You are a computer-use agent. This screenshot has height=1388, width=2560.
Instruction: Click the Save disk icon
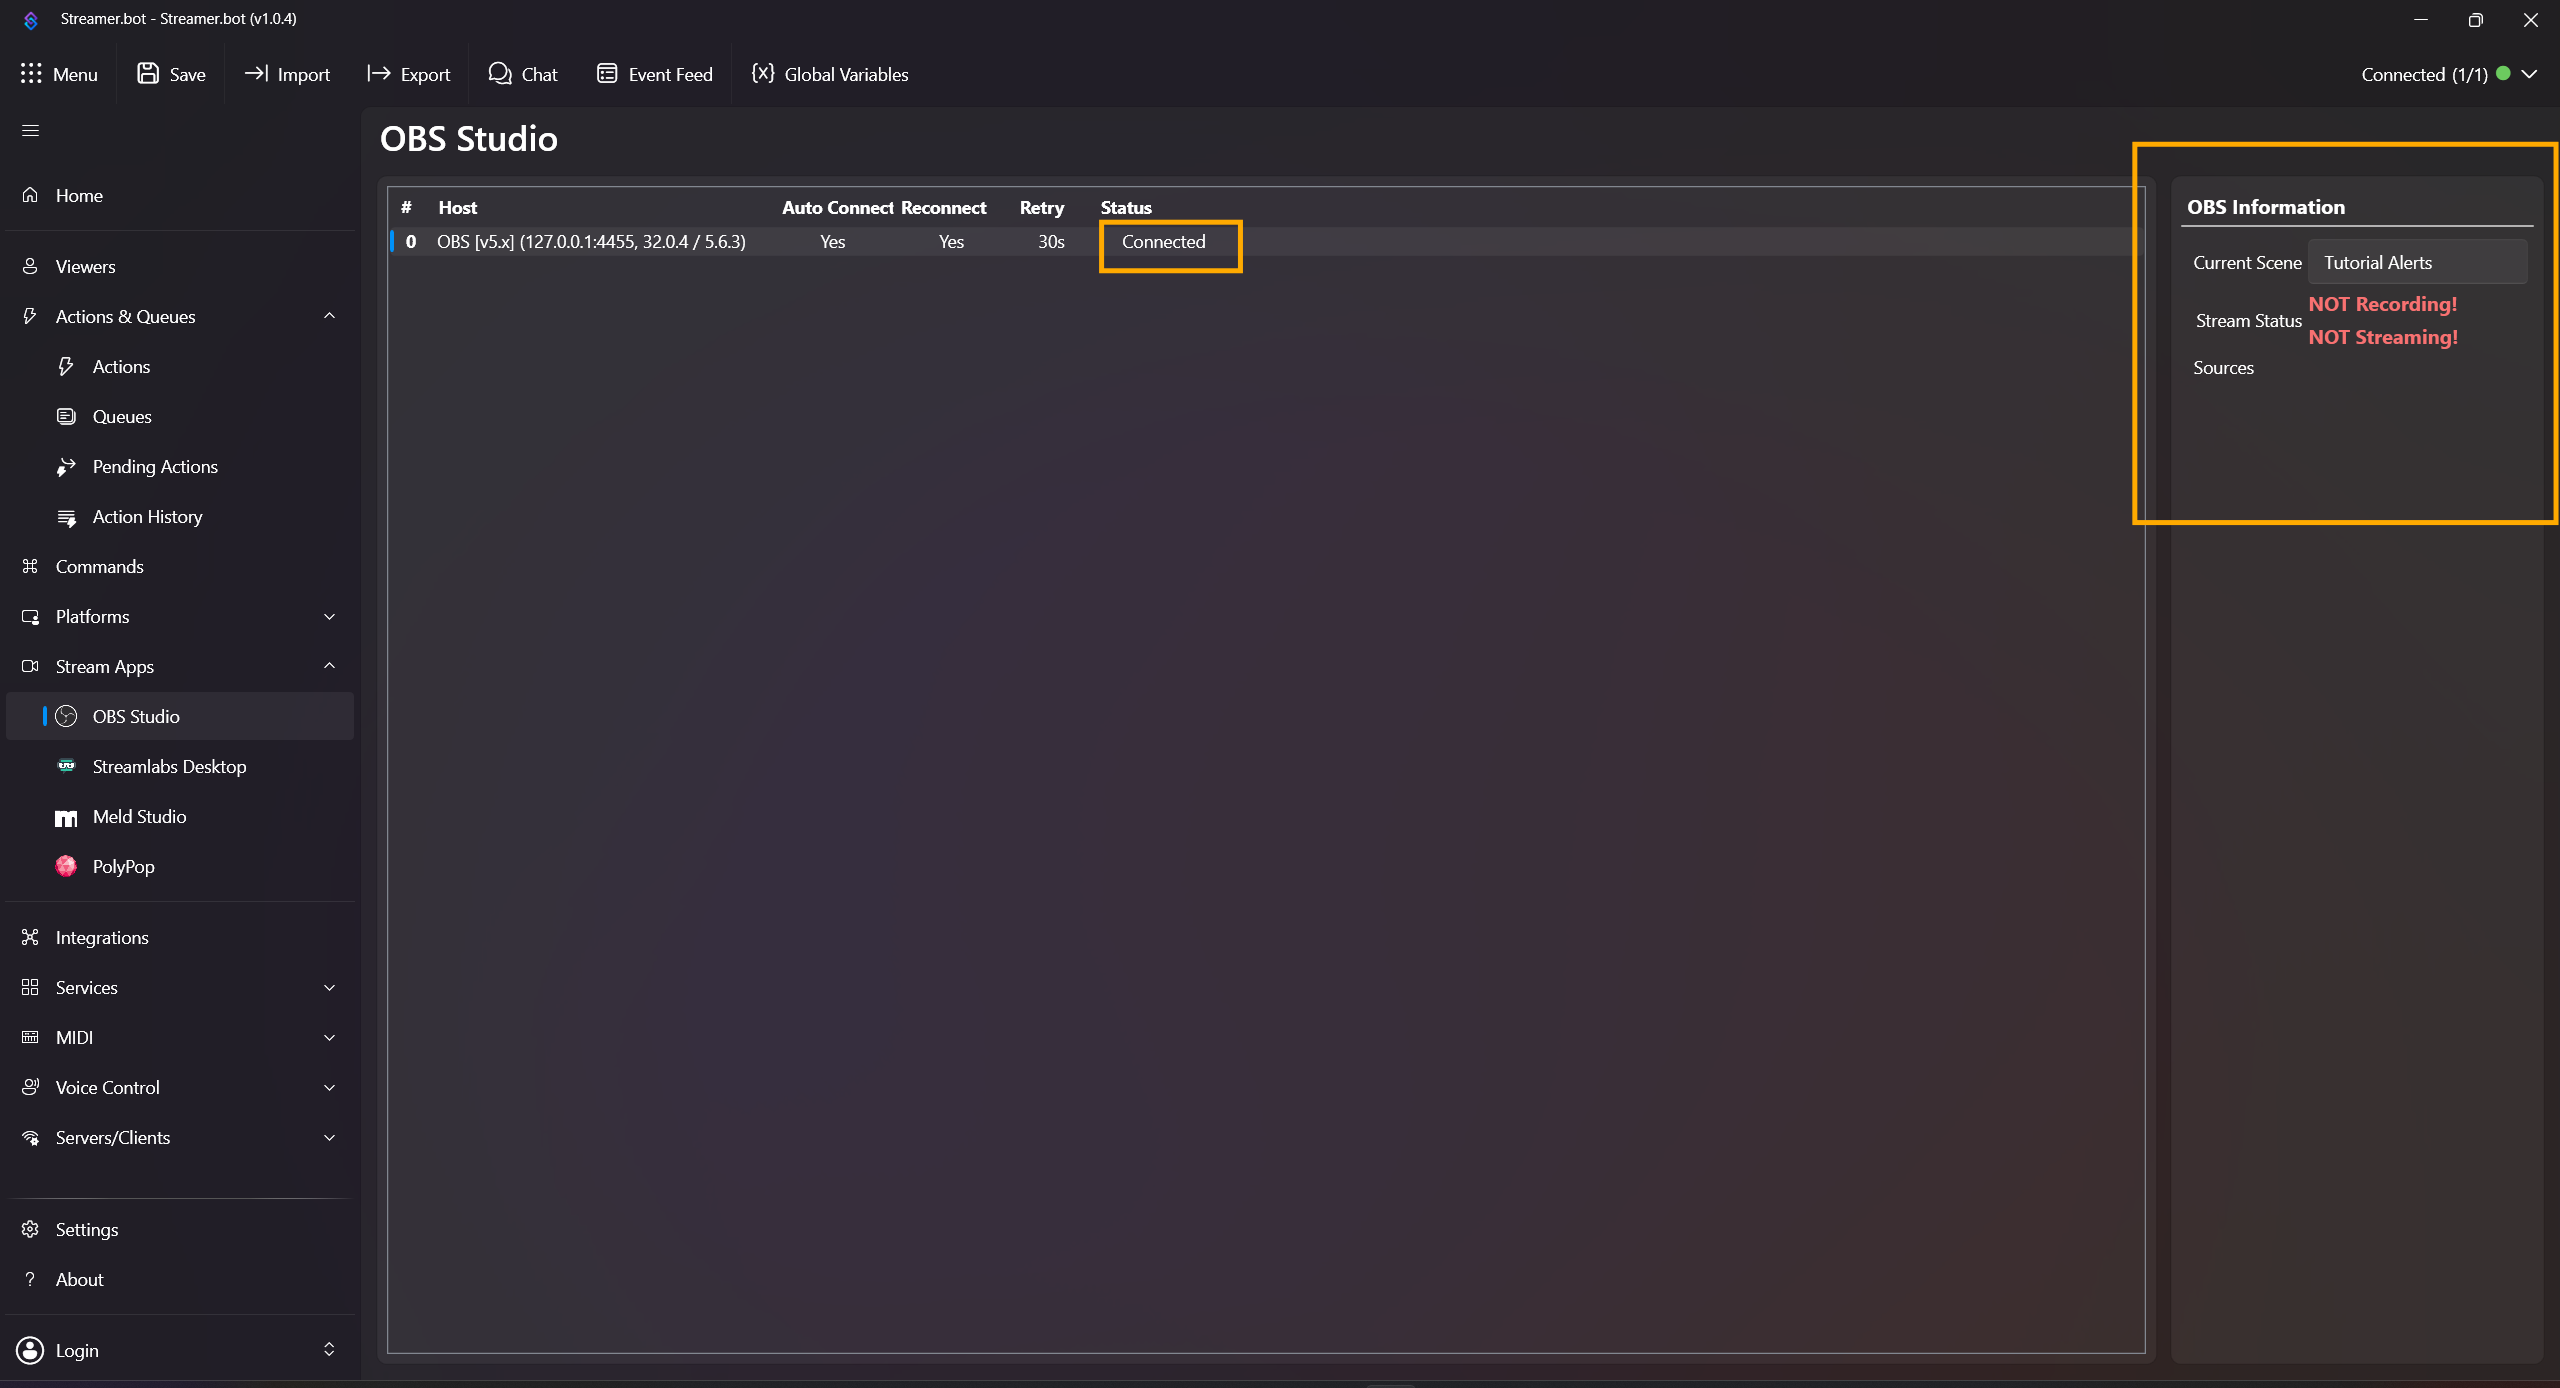[148, 74]
